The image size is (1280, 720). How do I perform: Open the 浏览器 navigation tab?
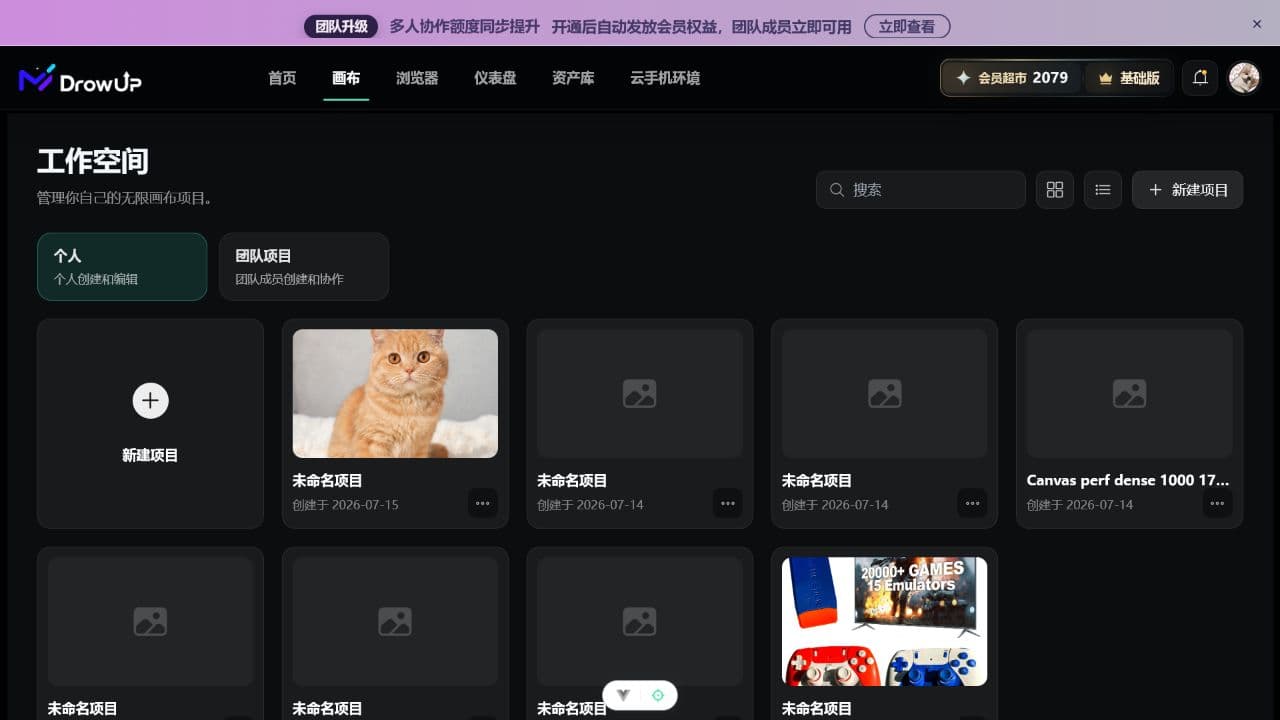click(x=417, y=78)
